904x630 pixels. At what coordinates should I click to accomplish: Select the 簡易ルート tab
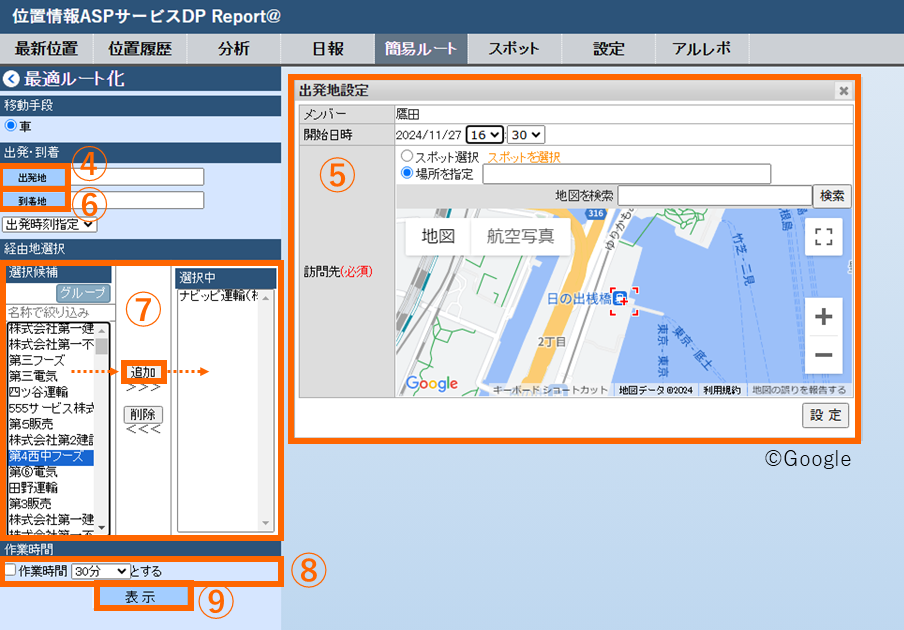coord(421,48)
